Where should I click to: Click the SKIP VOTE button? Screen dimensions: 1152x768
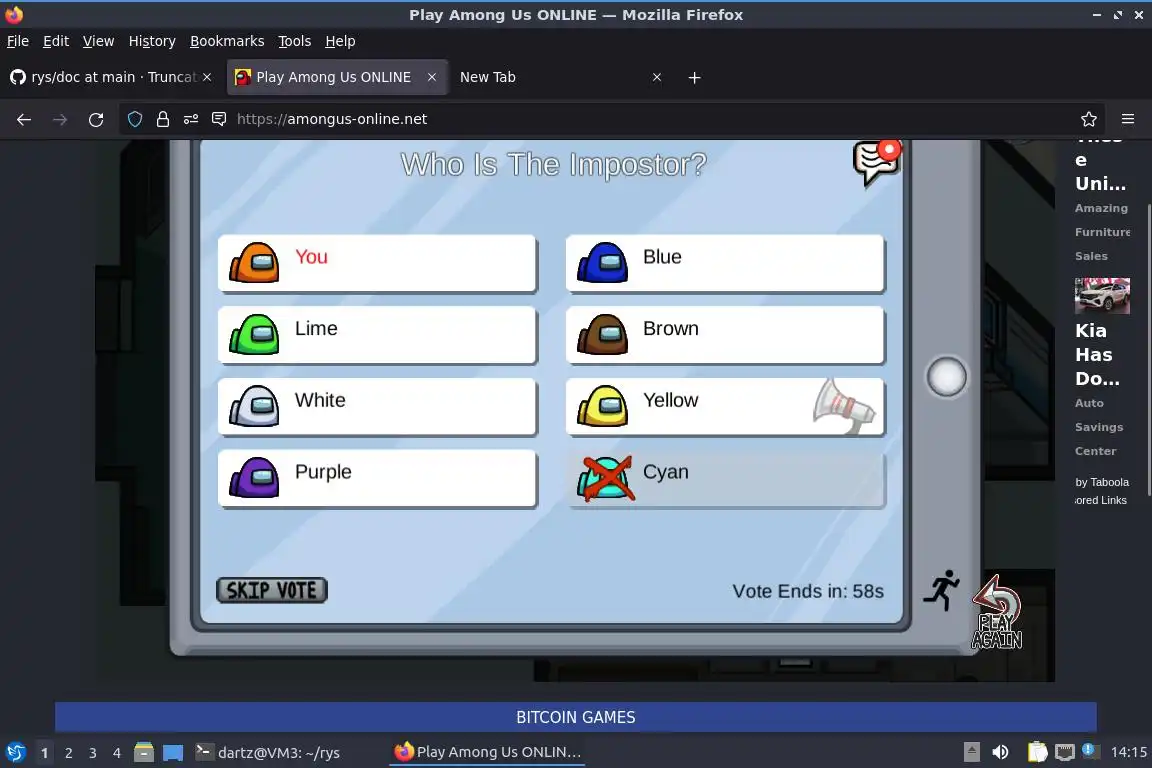[x=272, y=590]
